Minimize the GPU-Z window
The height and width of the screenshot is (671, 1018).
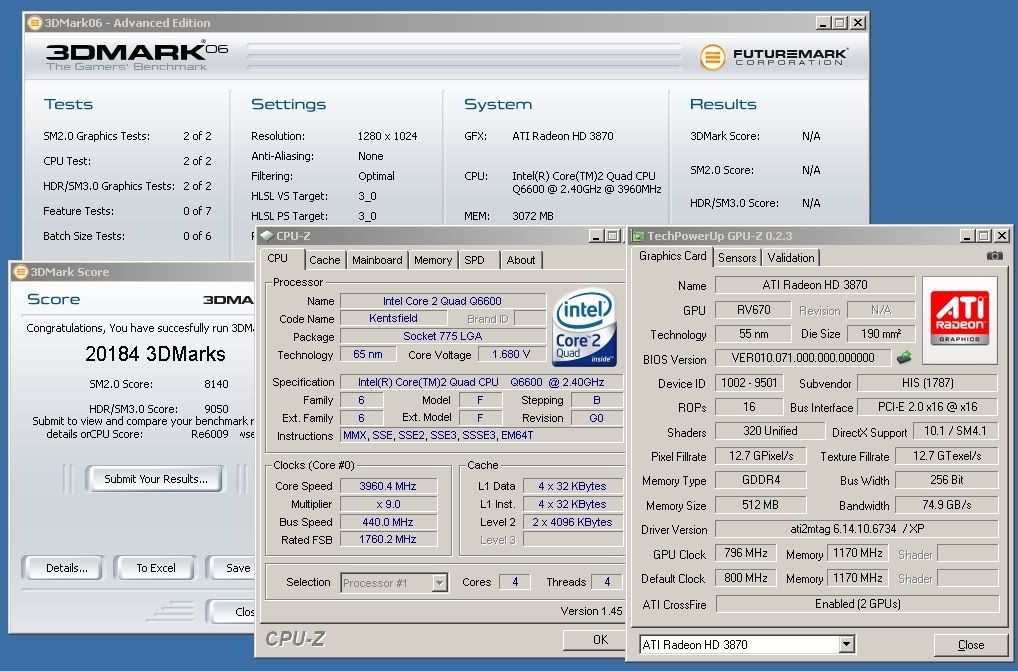pos(967,236)
